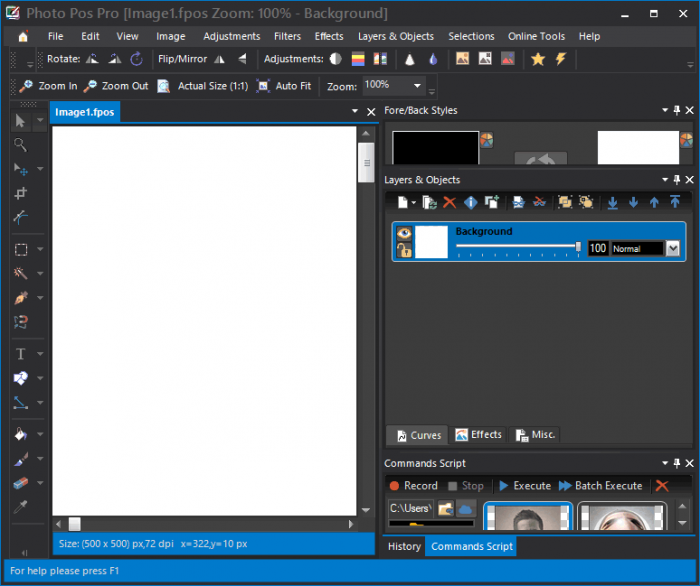This screenshot has width=700, height=586.
Task: Toggle the Background layer lock
Action: coord(404,250)
